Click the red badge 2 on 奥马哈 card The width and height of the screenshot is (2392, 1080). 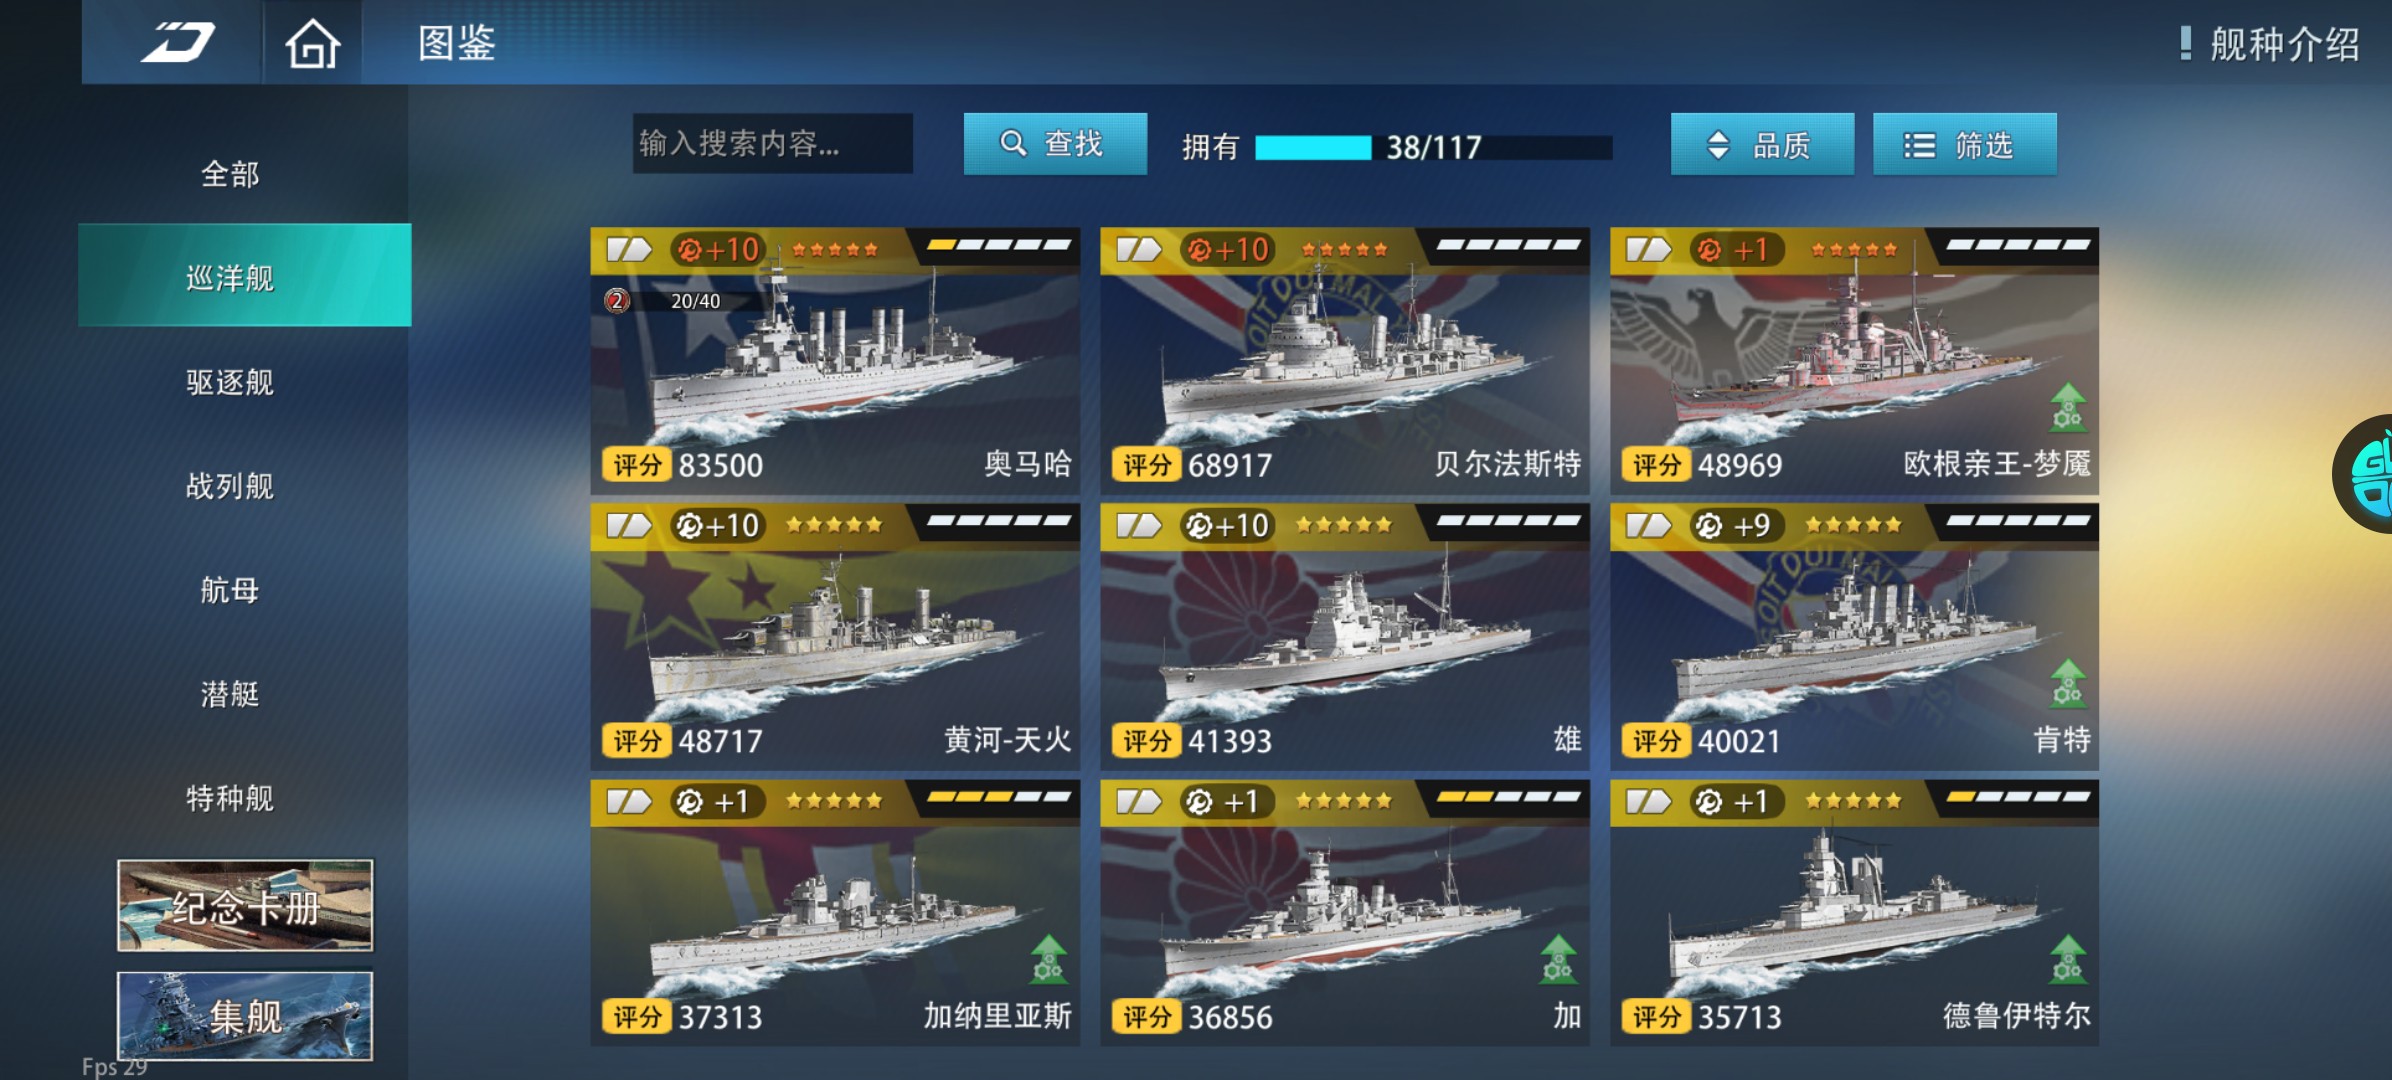(x=617, y=300)
